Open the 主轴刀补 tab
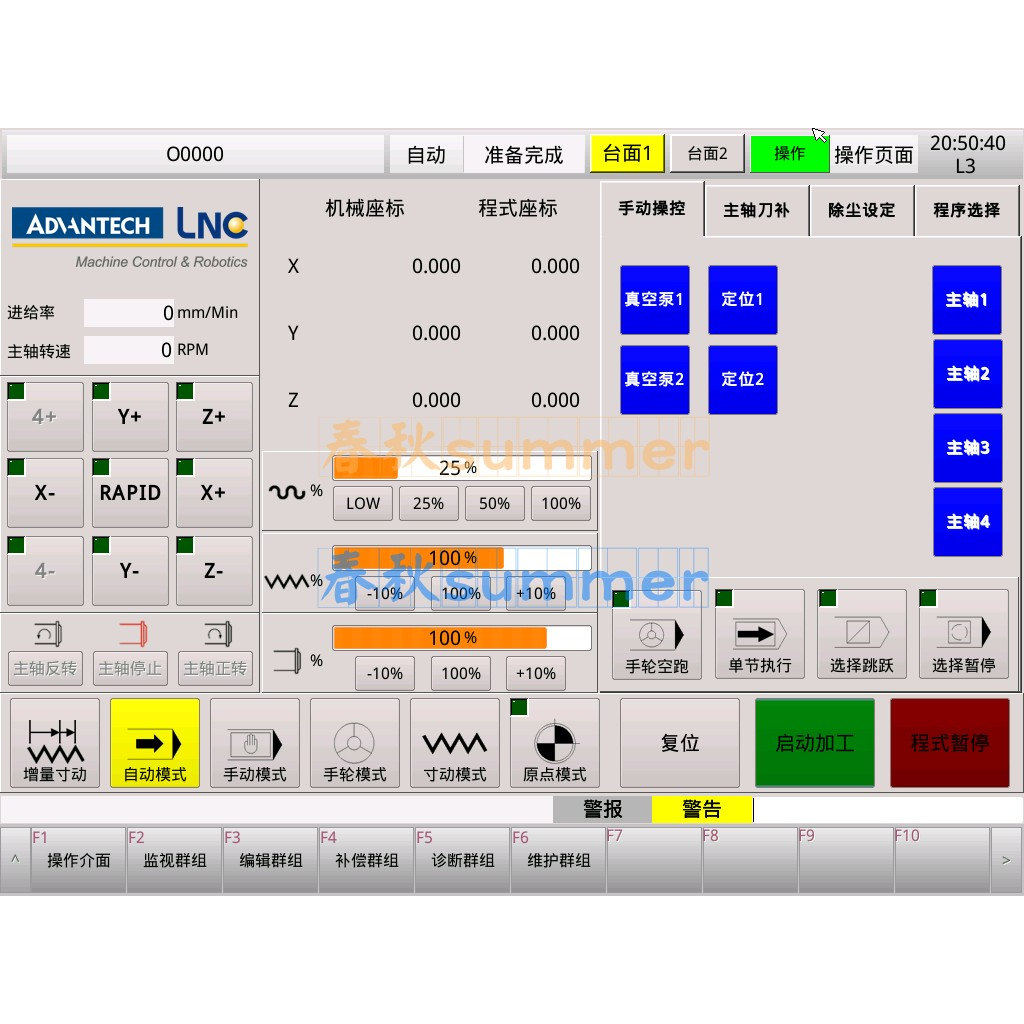 (x=757, y=210)
